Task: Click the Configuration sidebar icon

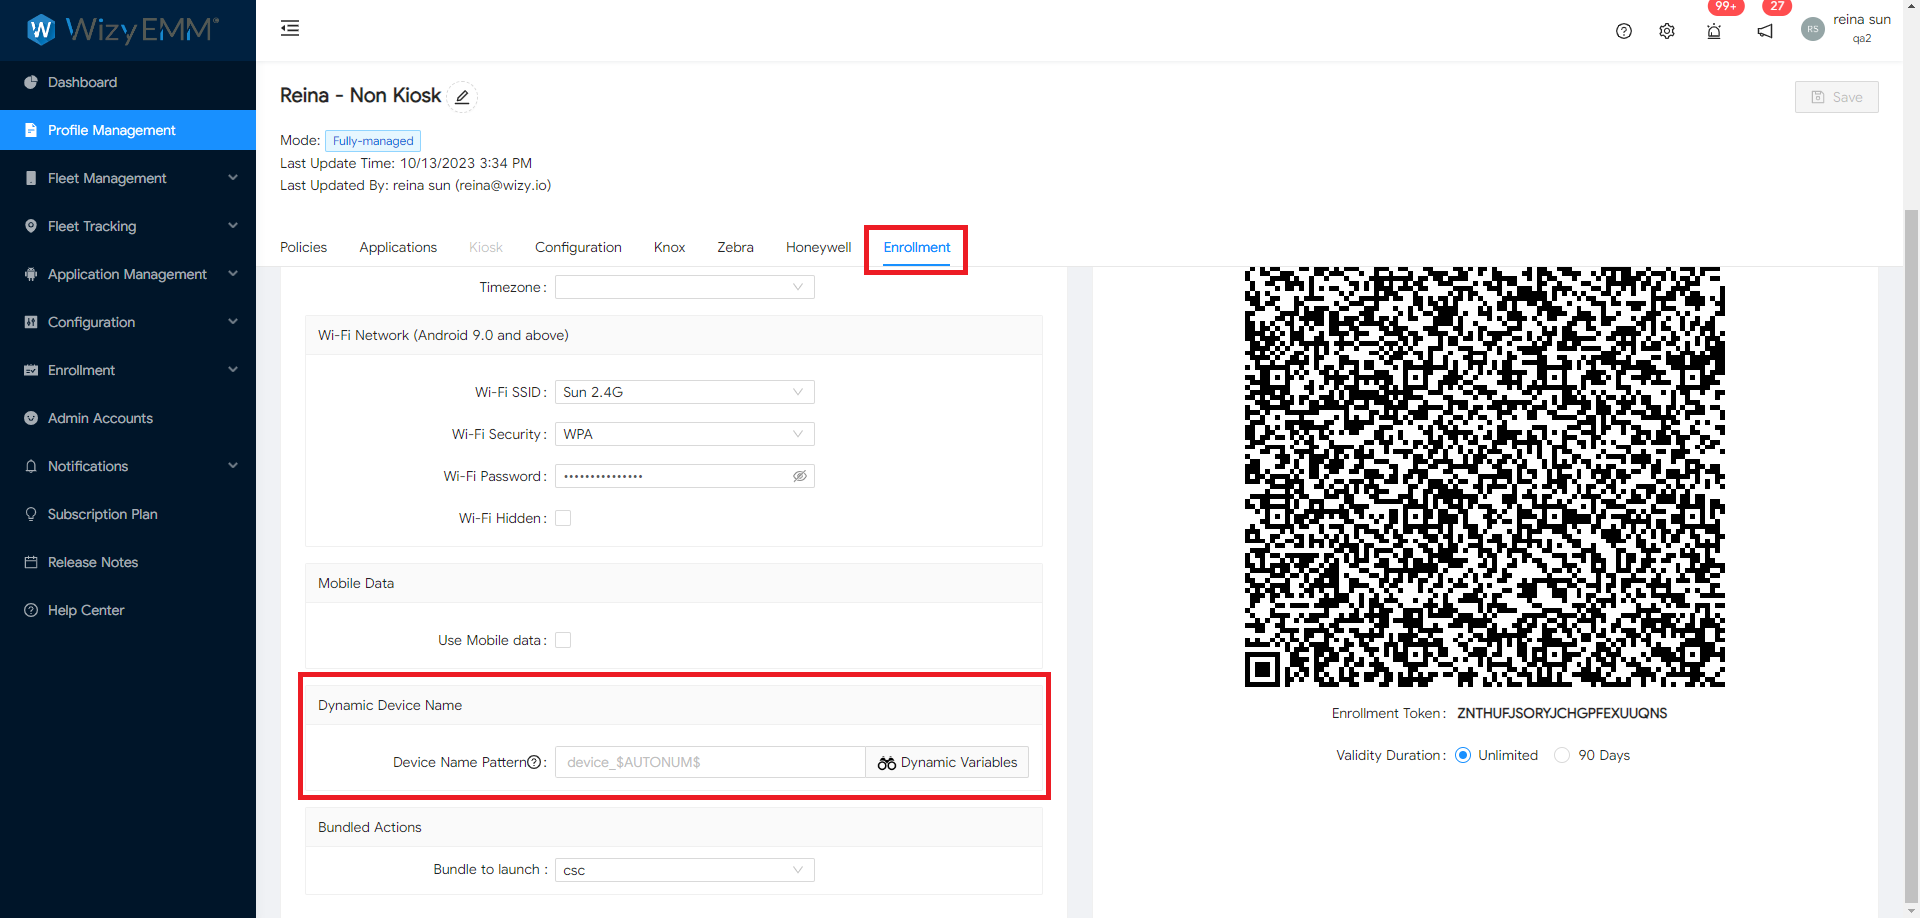Action: click(31, 322)
